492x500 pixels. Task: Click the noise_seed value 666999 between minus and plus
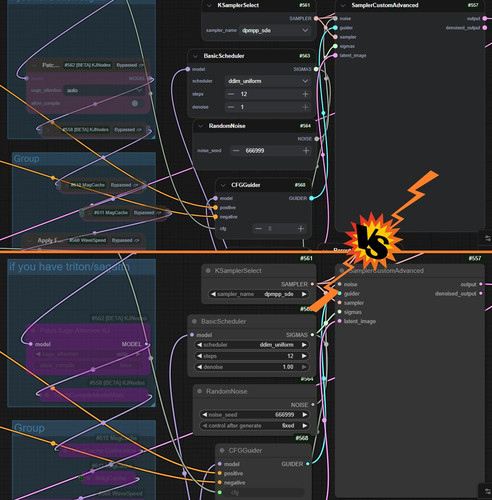(255, 151)
